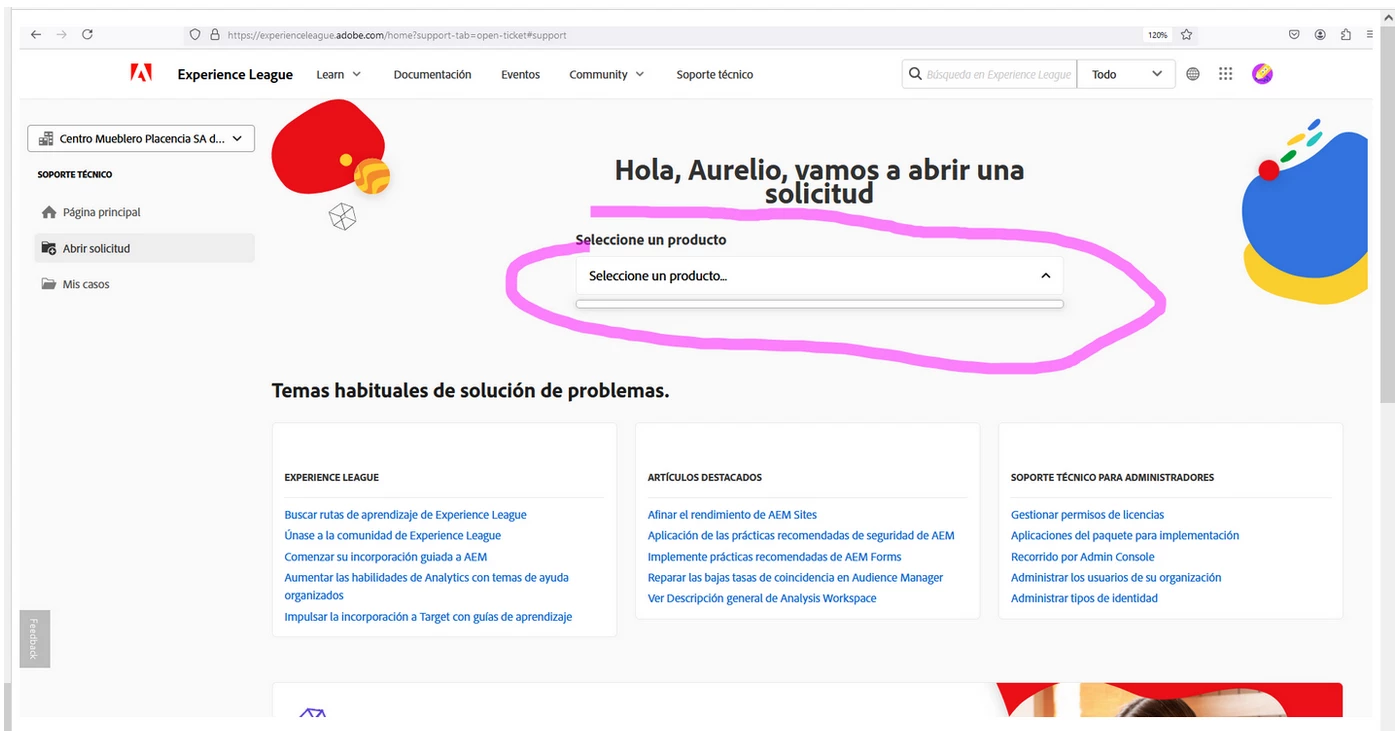Open Aplicación de prácticas de seguridad AEM link
This screenshot has width=1395, height=731.
coord(801,536)
